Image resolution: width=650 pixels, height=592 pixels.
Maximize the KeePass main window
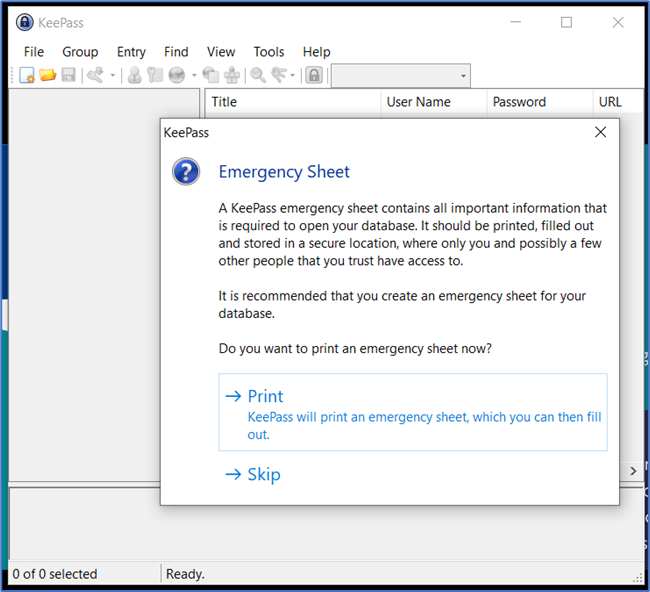pos(566,22)
